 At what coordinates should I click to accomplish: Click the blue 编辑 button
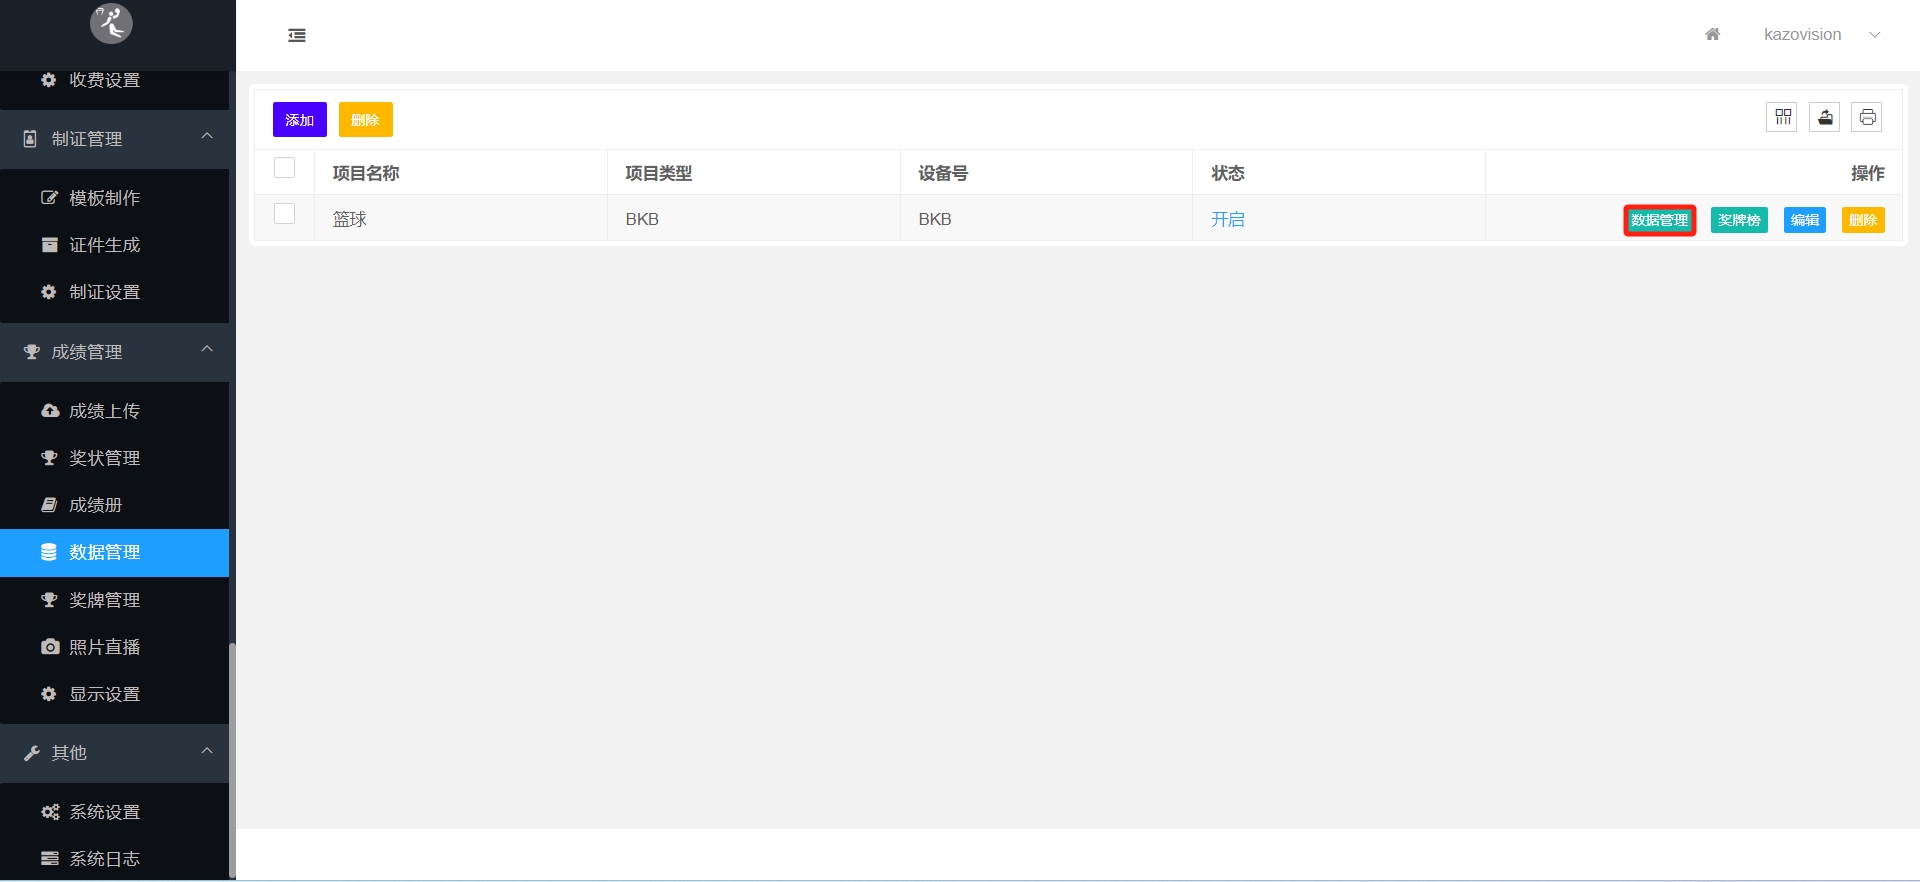click(1804, 220)
